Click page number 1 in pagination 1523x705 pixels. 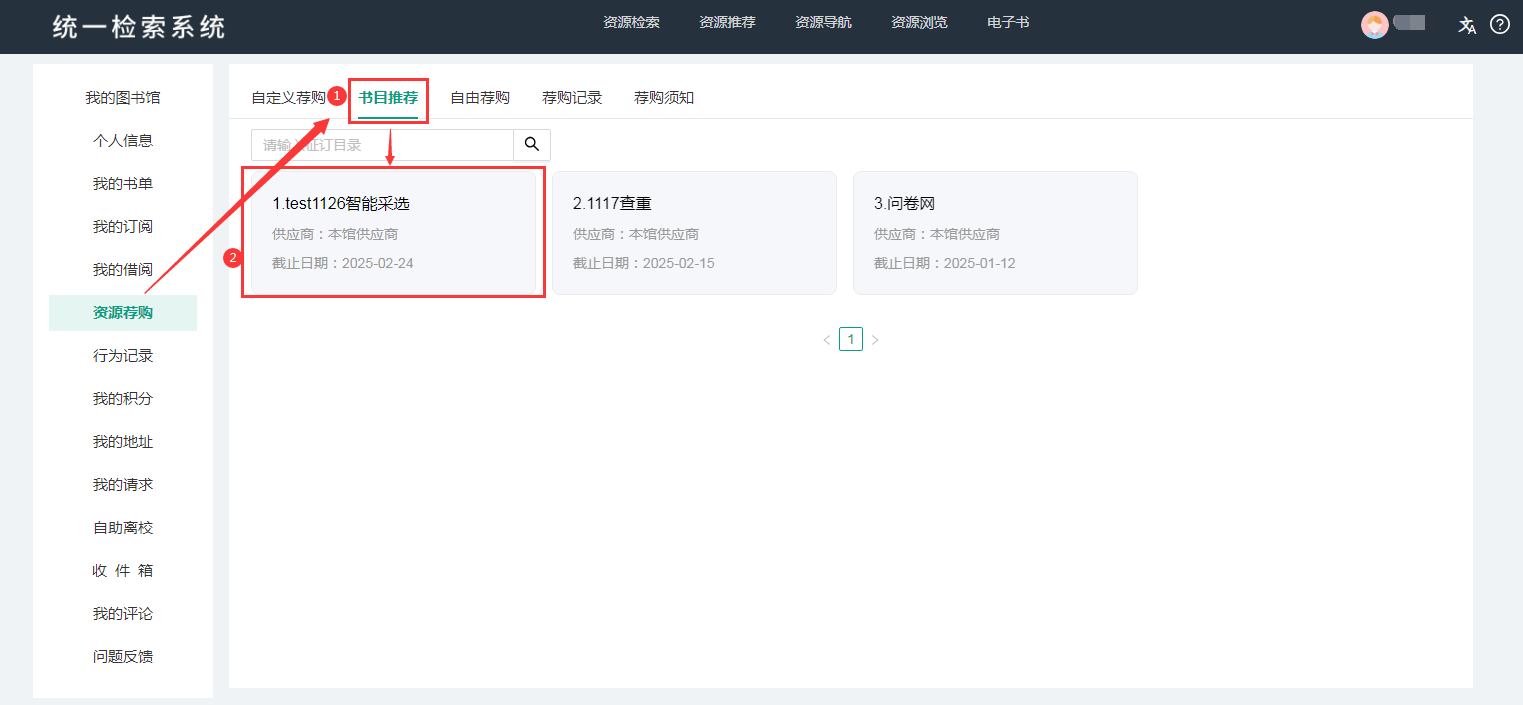point(850,339)
